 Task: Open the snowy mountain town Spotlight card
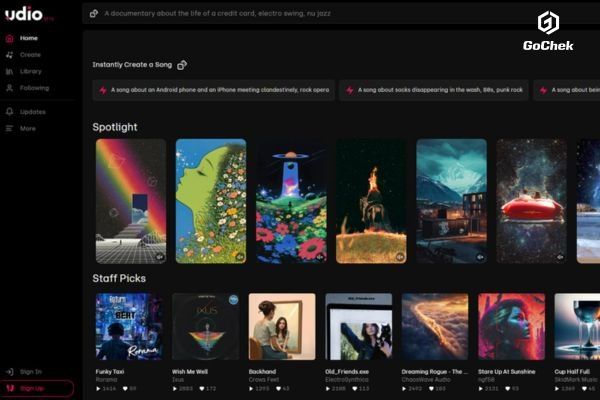(x=452, y=201)
